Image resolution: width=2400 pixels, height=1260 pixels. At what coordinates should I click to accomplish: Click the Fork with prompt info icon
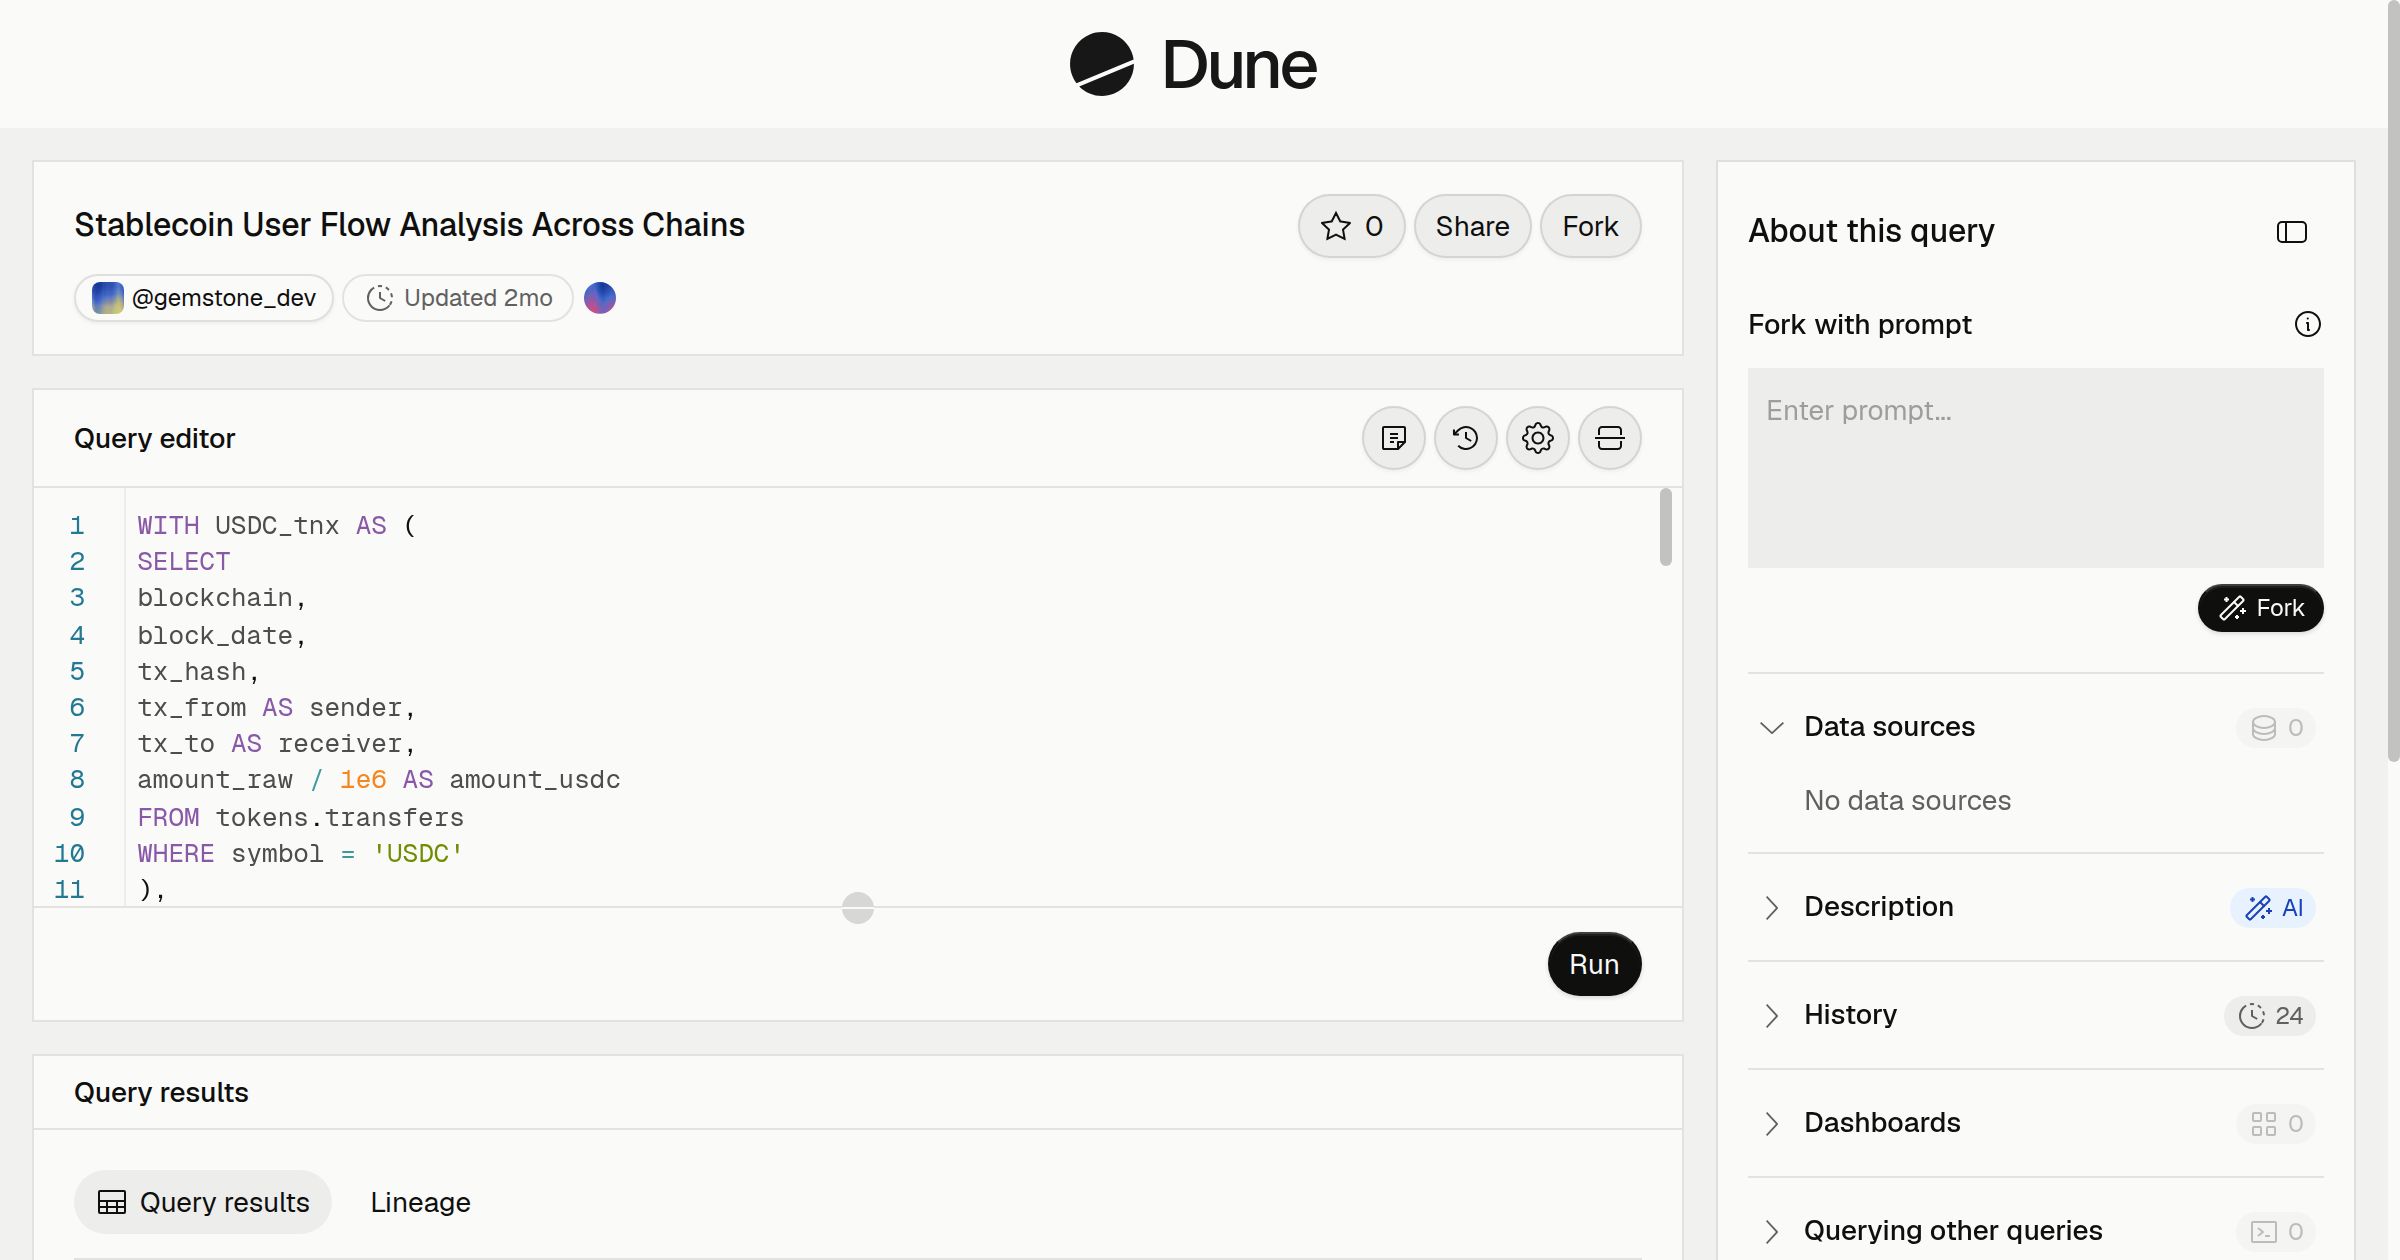pyautogui.click(x=2308, y=324)
